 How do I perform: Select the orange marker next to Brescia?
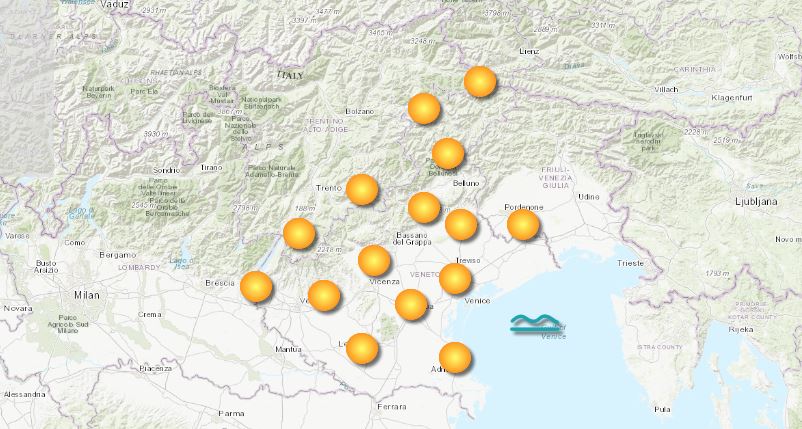[x=256, y=286]
